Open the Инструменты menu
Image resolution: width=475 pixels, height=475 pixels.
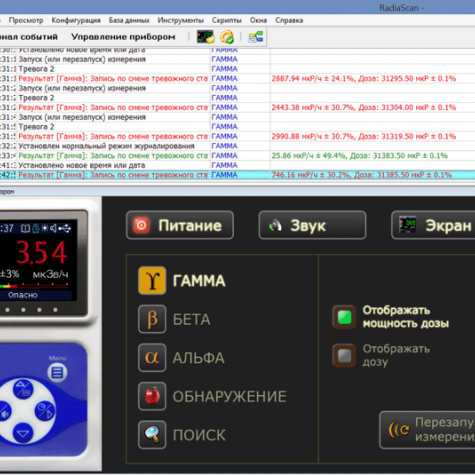tap(181, 20)
